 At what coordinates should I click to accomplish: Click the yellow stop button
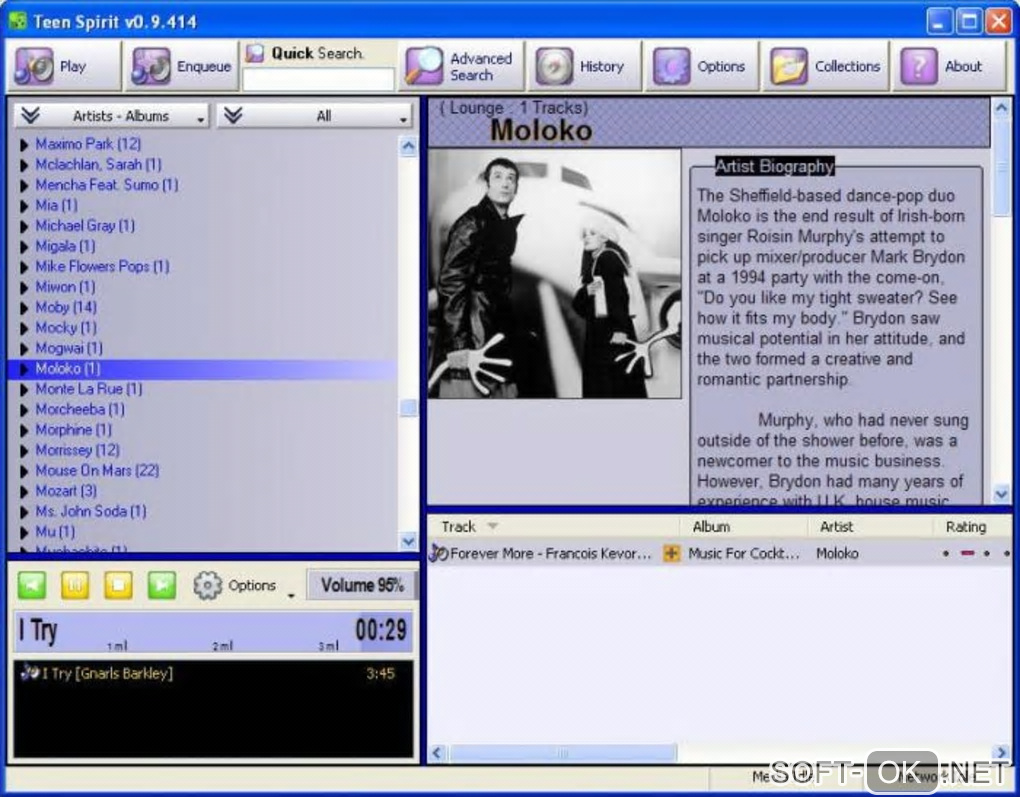[118, 586]
